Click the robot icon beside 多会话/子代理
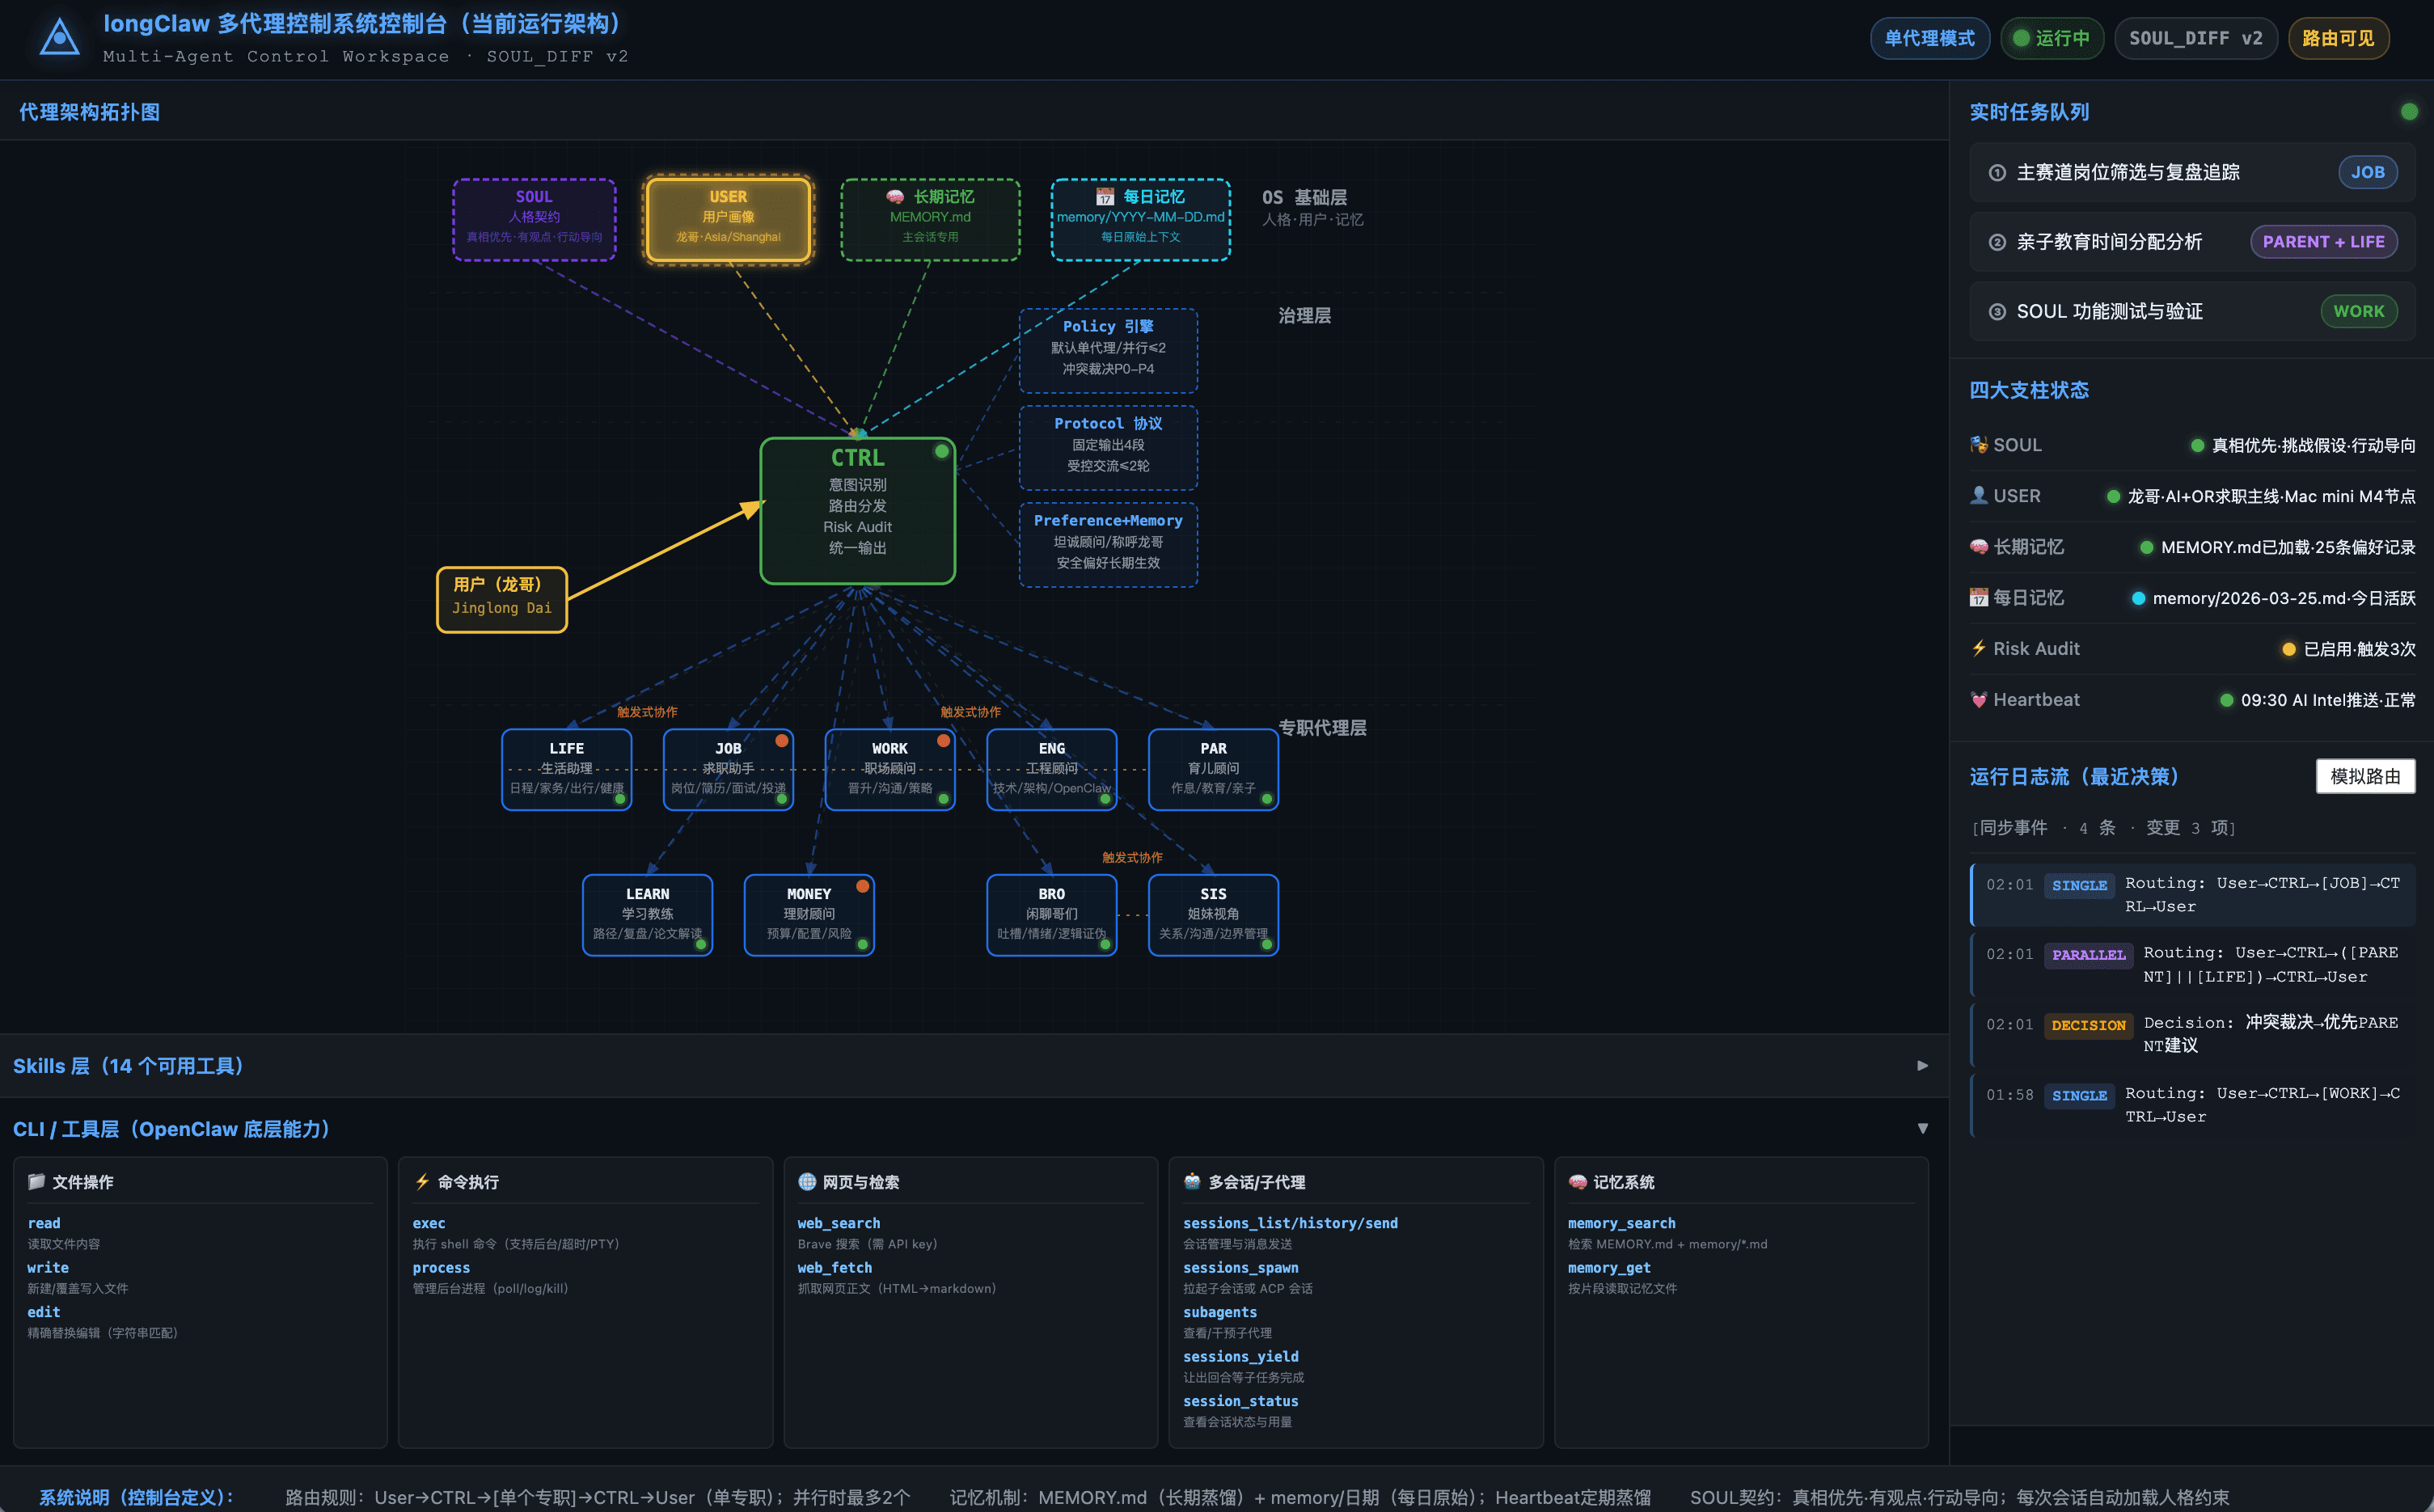 tap(1192, 1181)
